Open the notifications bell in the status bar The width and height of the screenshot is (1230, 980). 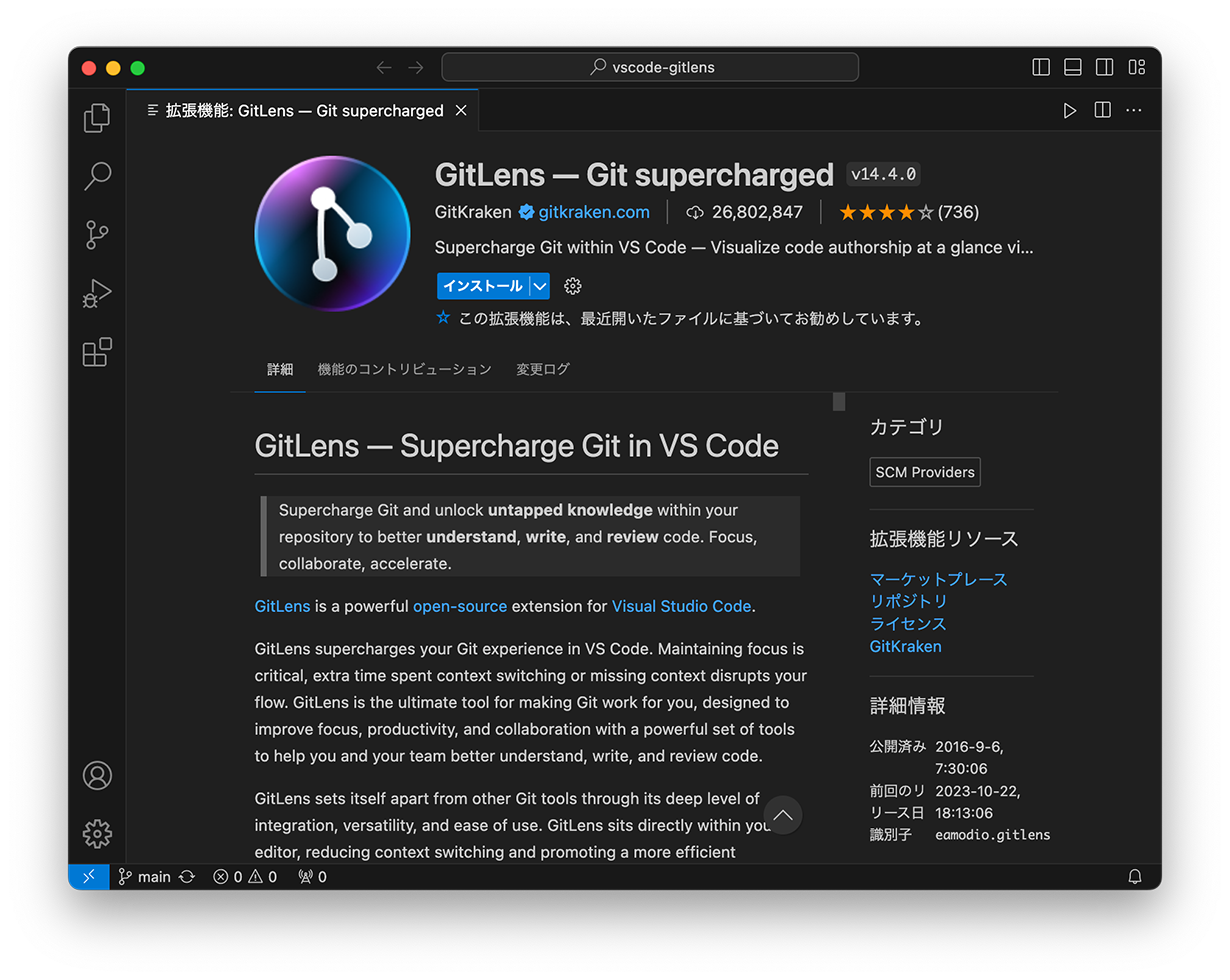click(1135, 876)
